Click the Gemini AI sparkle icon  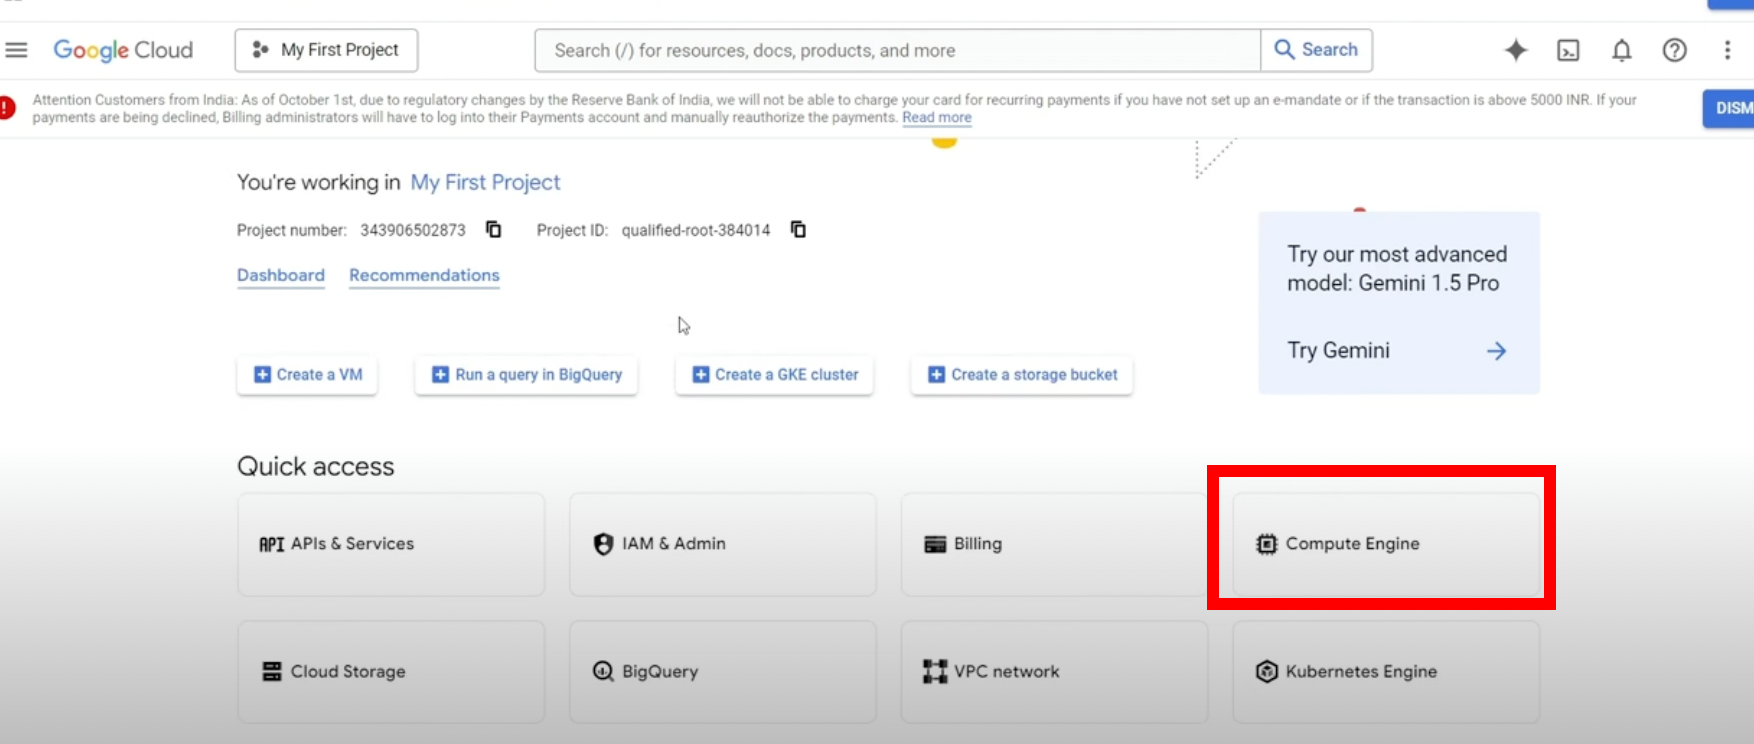point(1516,50)
